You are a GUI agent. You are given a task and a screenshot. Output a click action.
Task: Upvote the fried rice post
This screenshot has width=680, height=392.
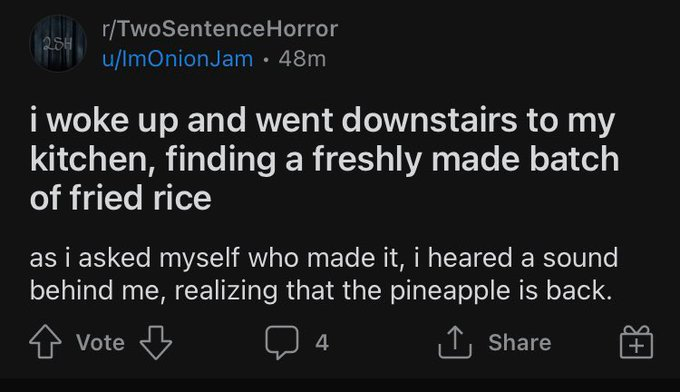(x=46, y=342)
